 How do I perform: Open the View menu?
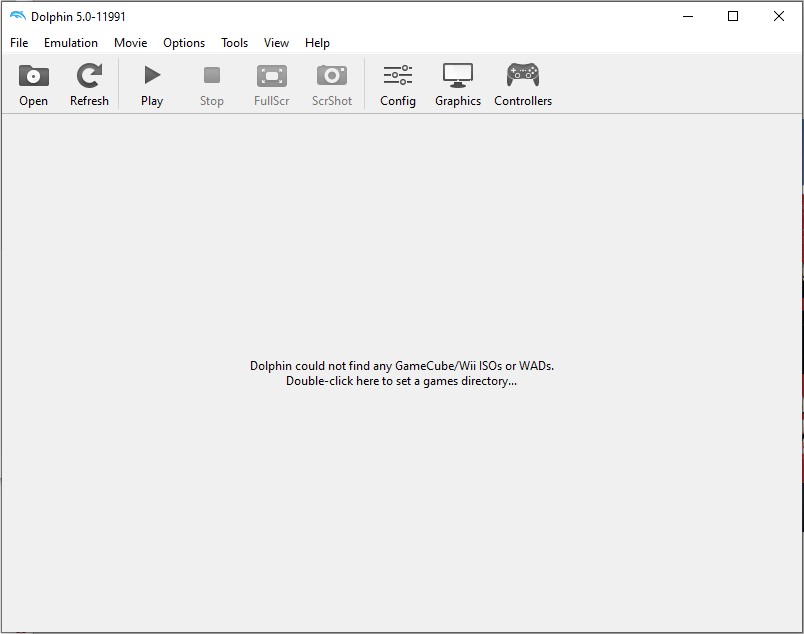(276, 43)
